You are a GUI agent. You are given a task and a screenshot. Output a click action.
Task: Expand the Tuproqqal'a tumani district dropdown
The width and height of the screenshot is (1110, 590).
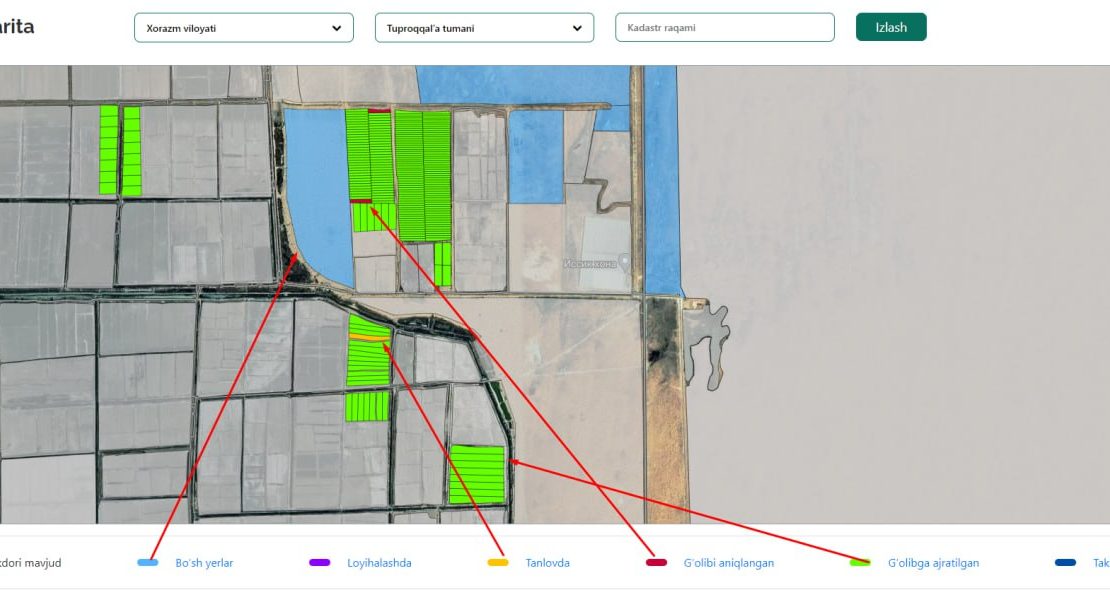pyautogui.click(x=484, y=28)
